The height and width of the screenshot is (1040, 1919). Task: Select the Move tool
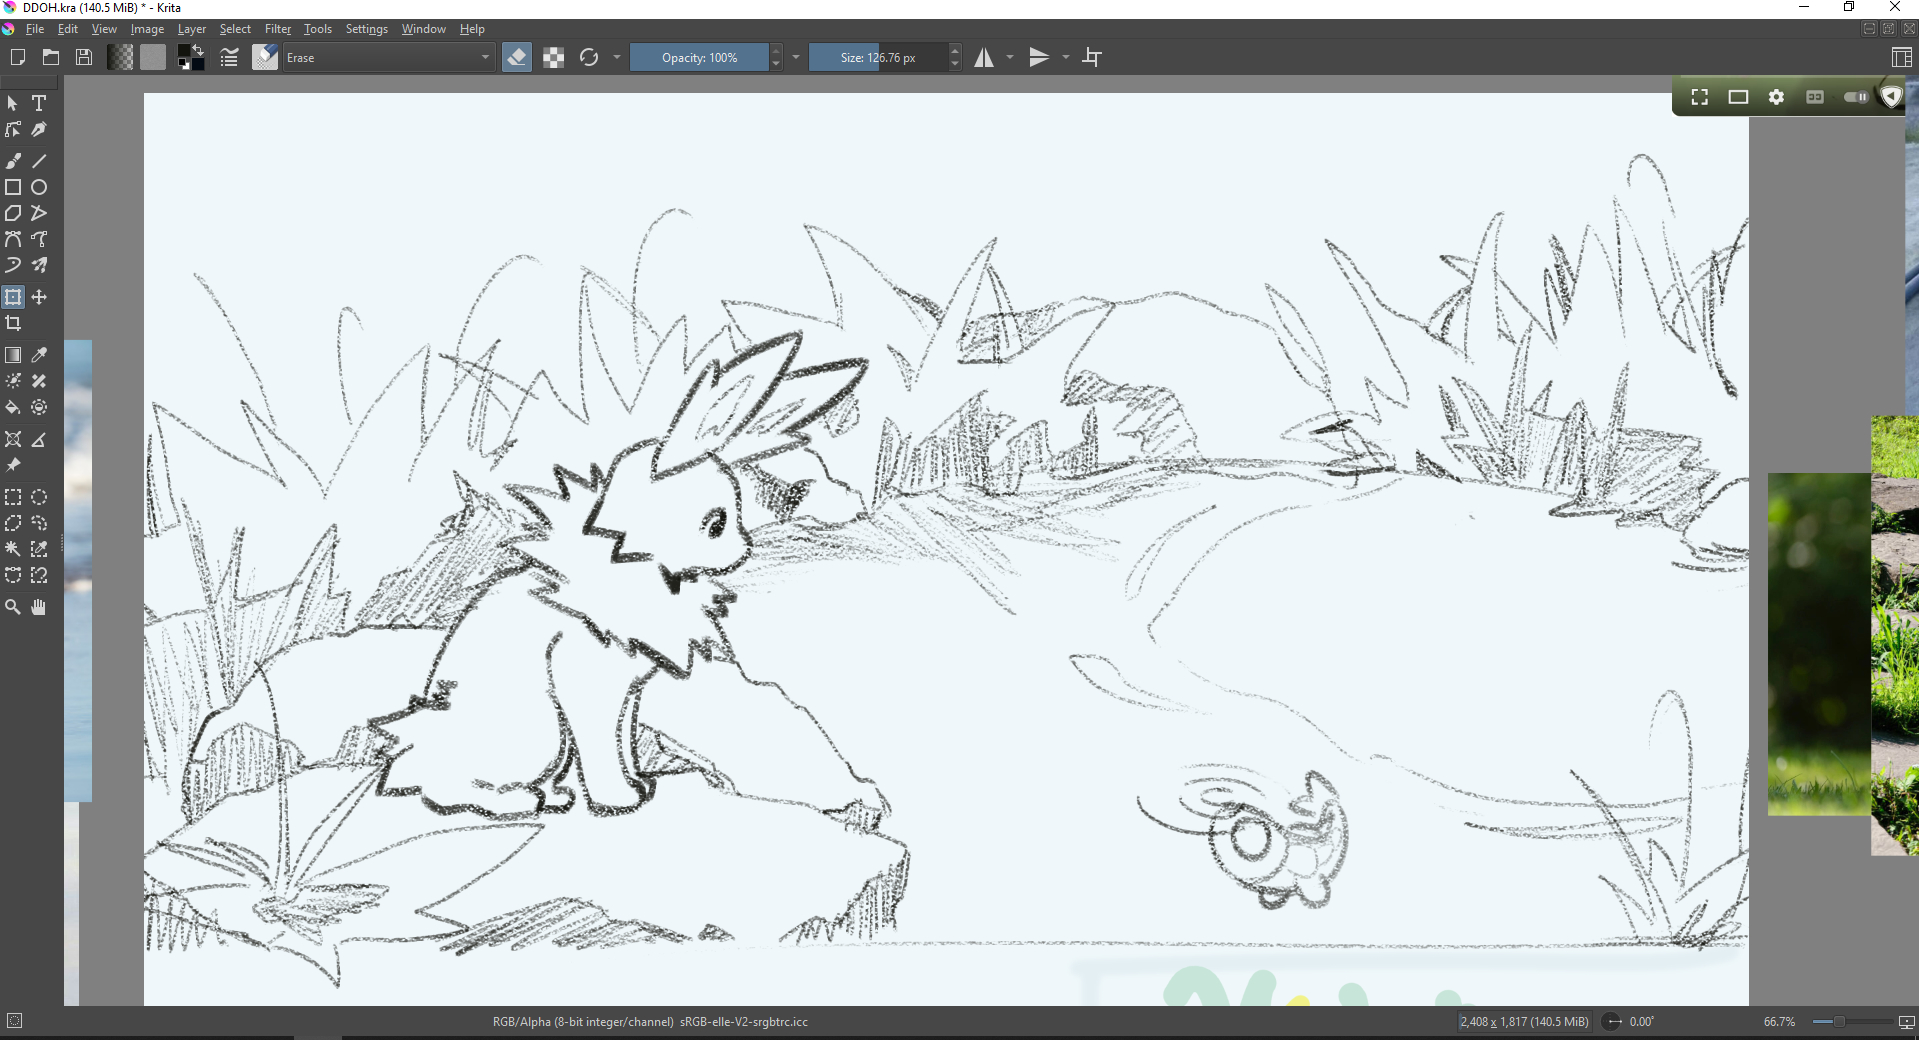pyautogui.click(x=39, y=297)
